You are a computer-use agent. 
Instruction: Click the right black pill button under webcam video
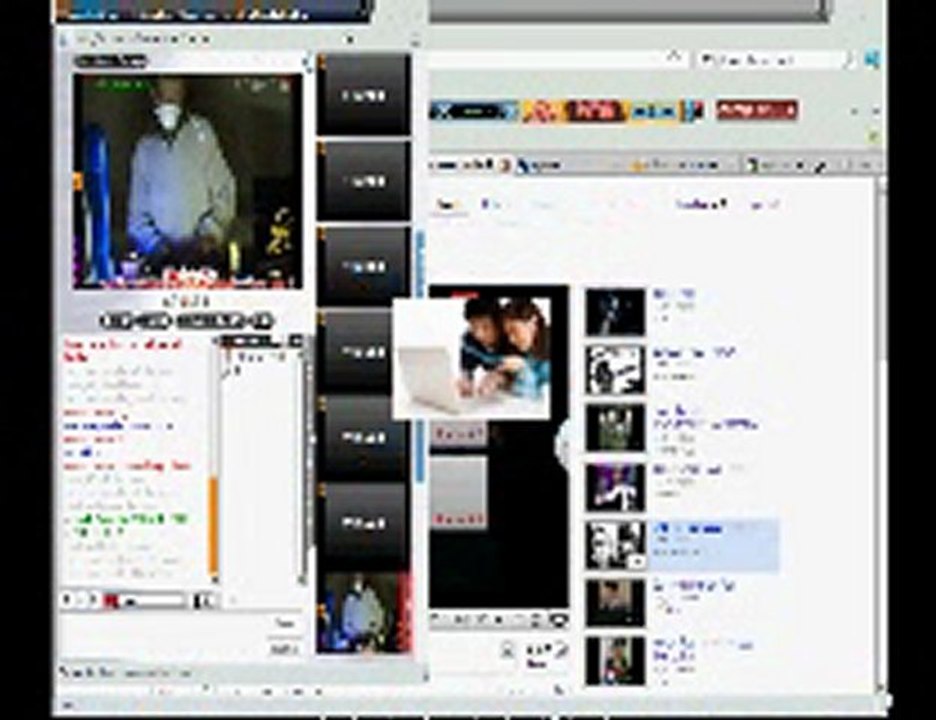225,321
